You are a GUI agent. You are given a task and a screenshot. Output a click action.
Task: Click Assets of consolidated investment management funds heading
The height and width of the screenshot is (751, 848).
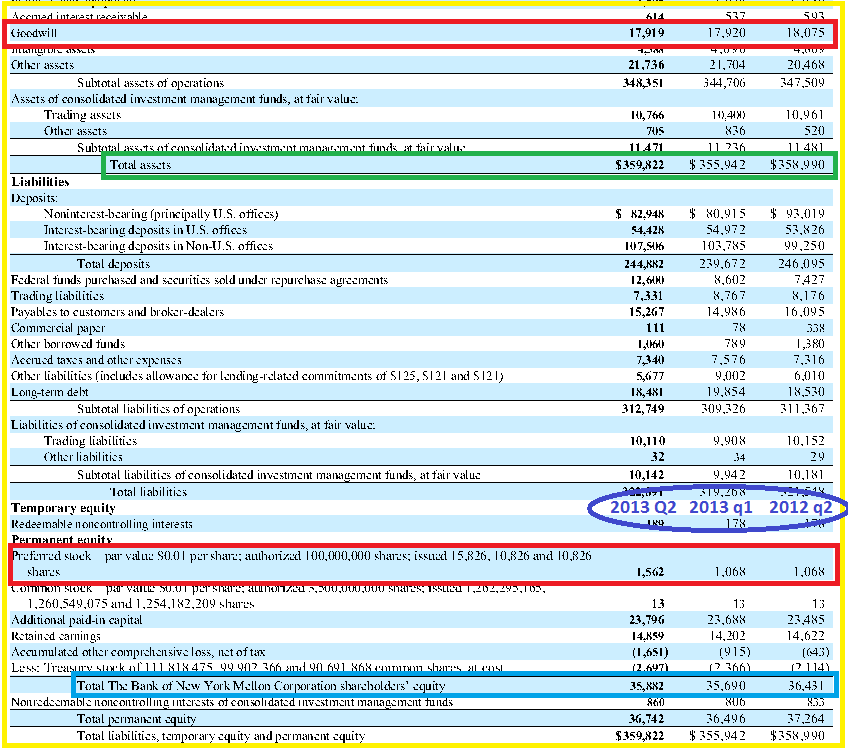tap(184, 99)
